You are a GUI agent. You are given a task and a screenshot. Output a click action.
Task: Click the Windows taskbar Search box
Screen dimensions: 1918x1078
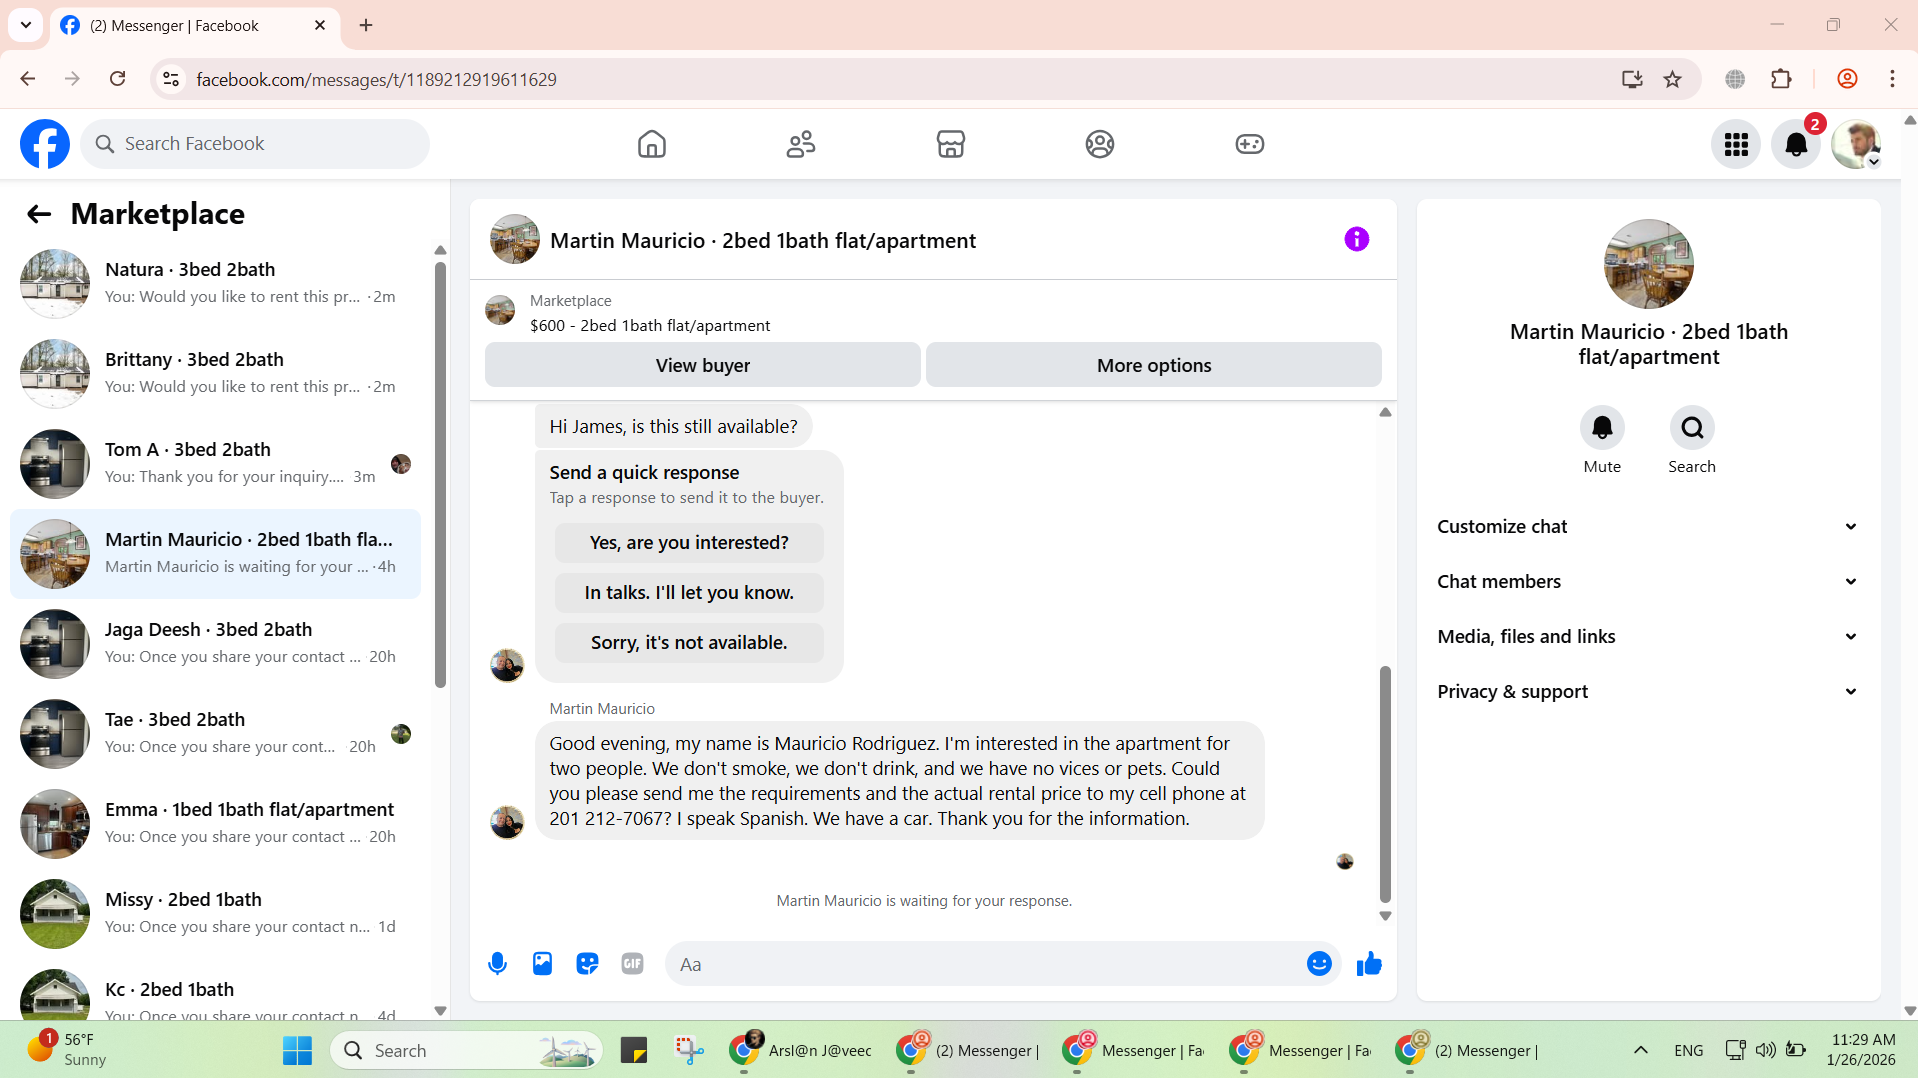pyautogui.click(x=466, y=1050)
